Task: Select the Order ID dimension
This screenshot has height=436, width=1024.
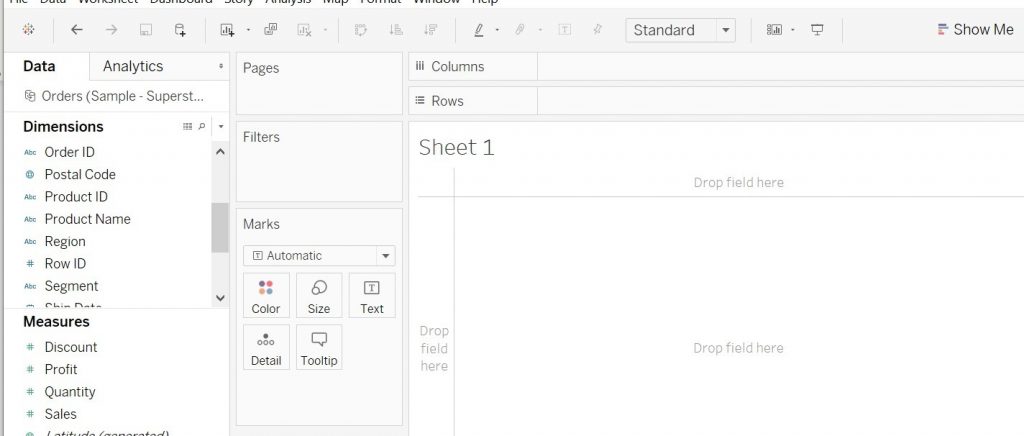Action: point(69,152)
